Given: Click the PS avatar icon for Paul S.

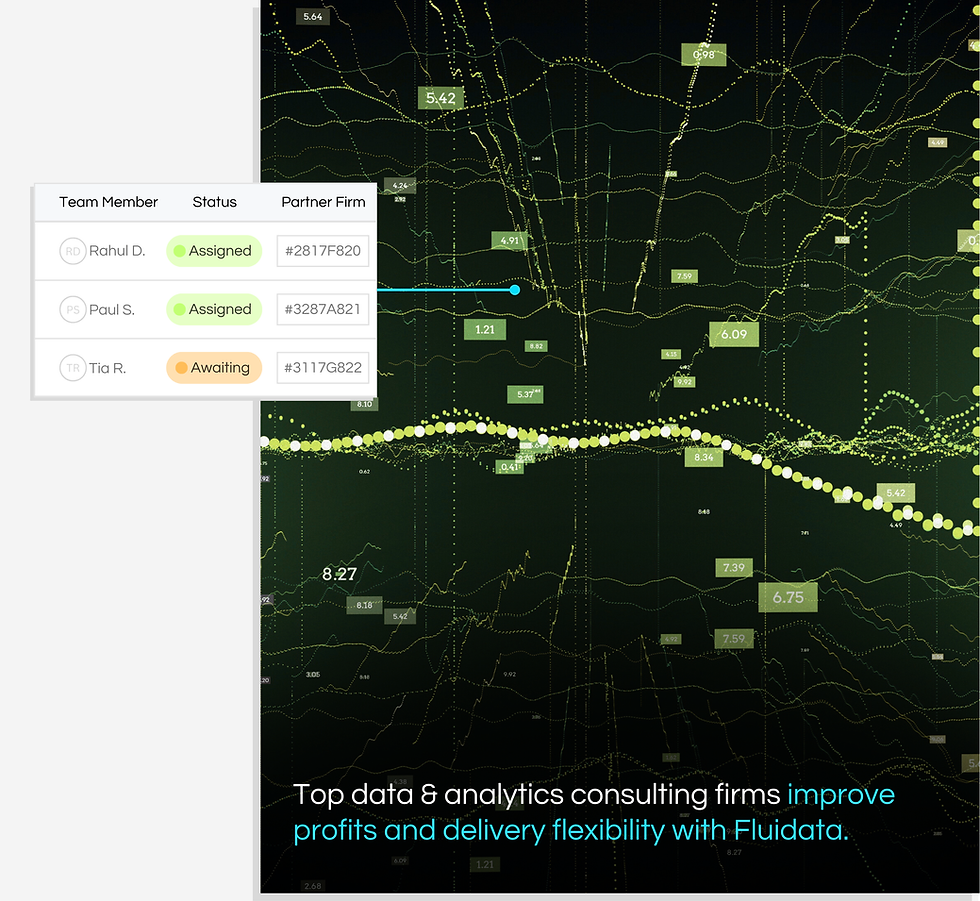Looking at the screenshot, I should pos(72,309).
